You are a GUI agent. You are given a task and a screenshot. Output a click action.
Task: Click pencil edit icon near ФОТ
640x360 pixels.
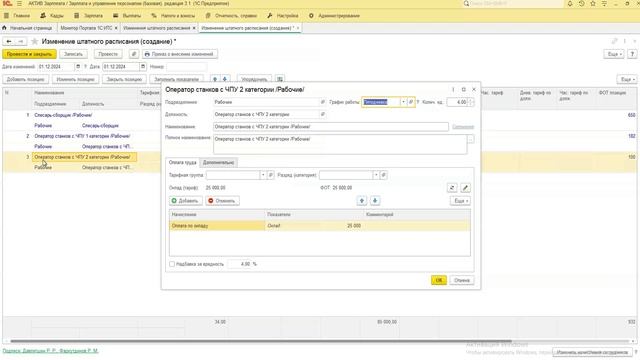(465, 188)
